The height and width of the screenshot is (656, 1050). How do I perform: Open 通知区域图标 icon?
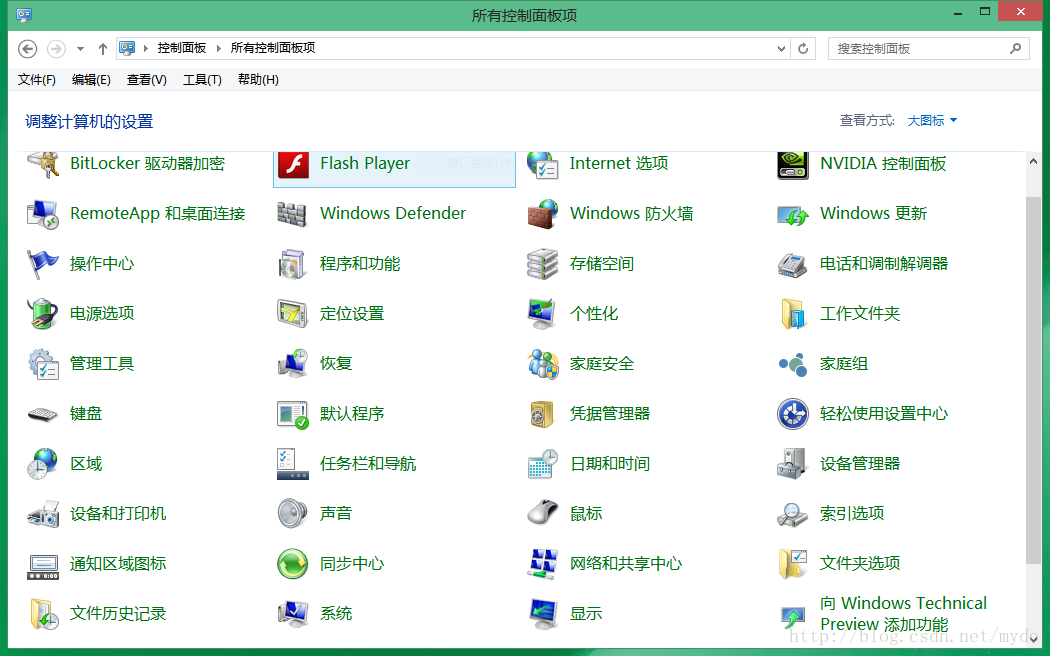coord(43,566)
